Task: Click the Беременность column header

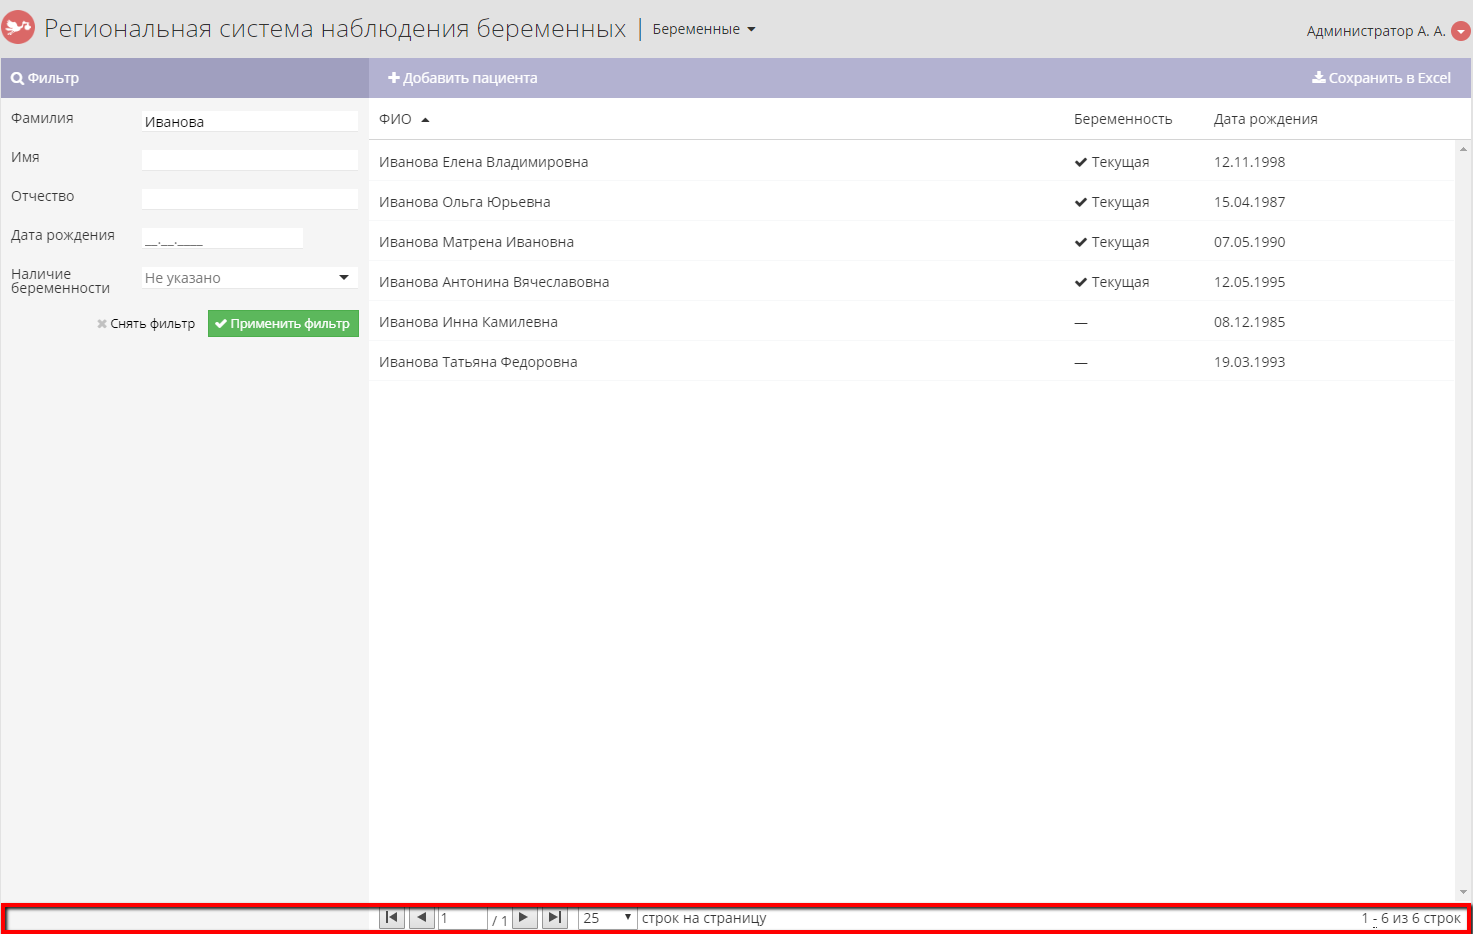Action: [1123, 119]
